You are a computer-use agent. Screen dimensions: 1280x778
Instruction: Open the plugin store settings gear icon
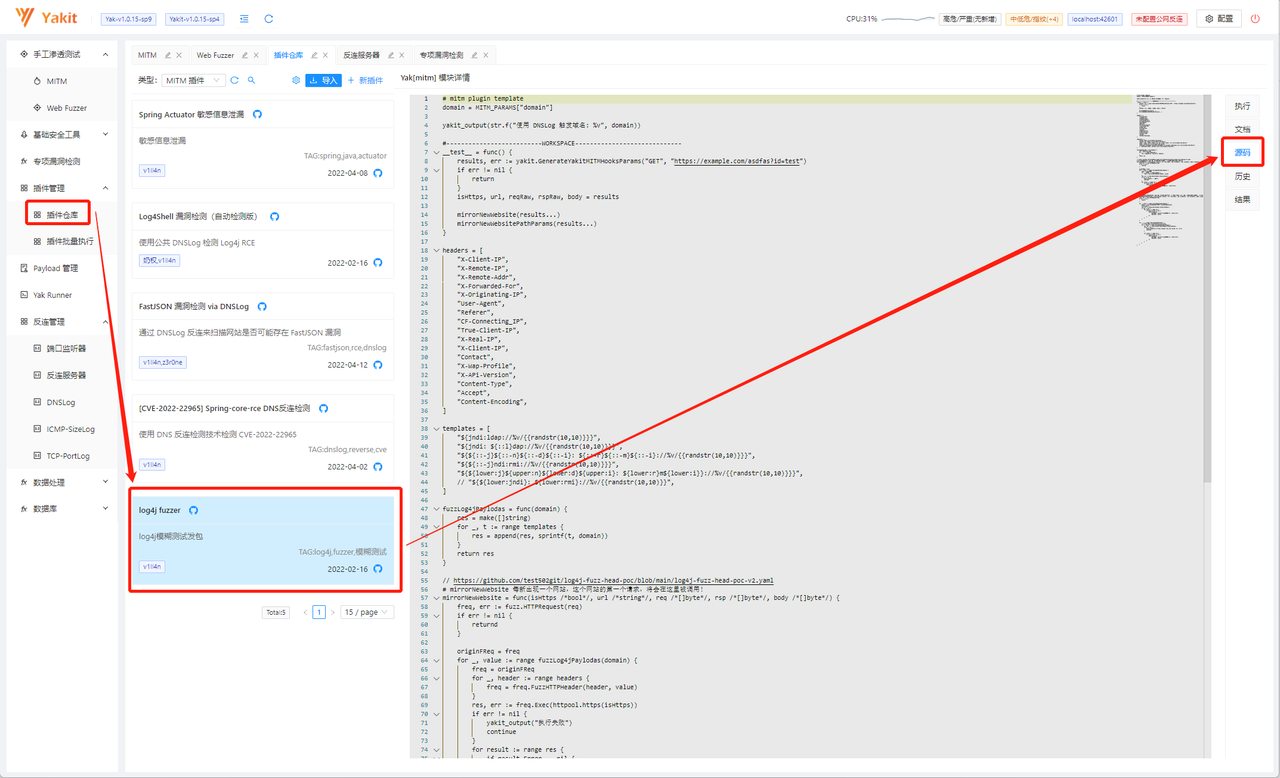(x=295, y=80)
